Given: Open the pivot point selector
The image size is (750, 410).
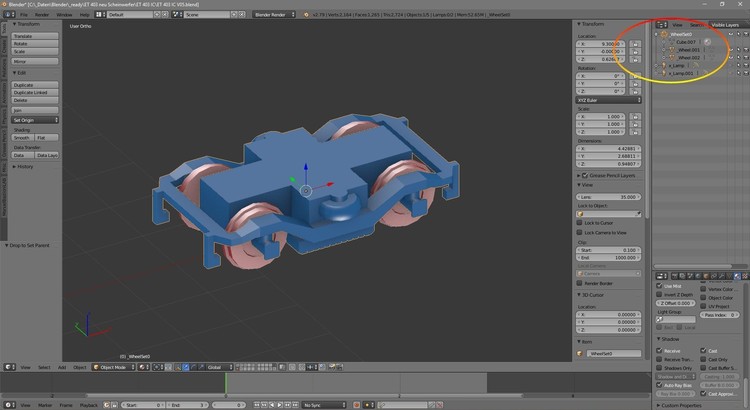Looking at the screenshot, I should (158, 367).
